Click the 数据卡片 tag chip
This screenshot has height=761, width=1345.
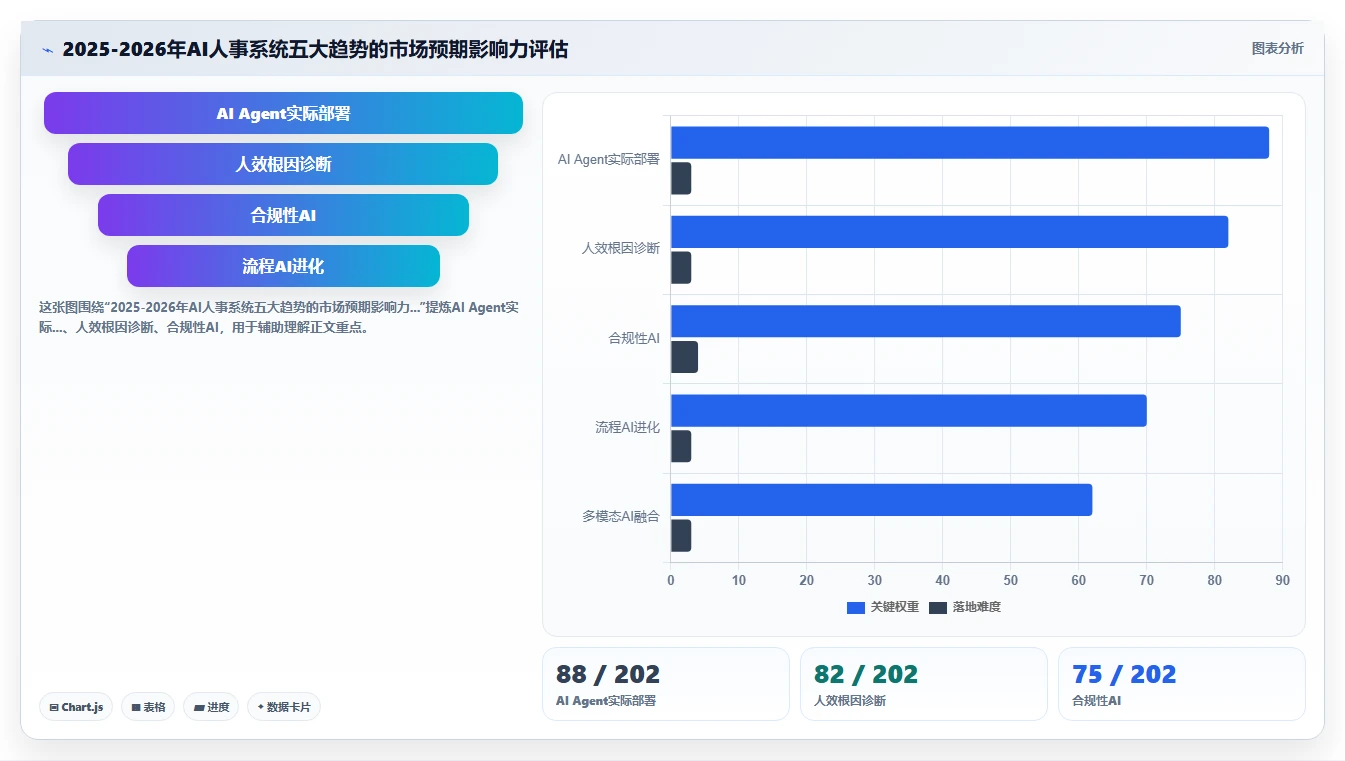(284, 707)
